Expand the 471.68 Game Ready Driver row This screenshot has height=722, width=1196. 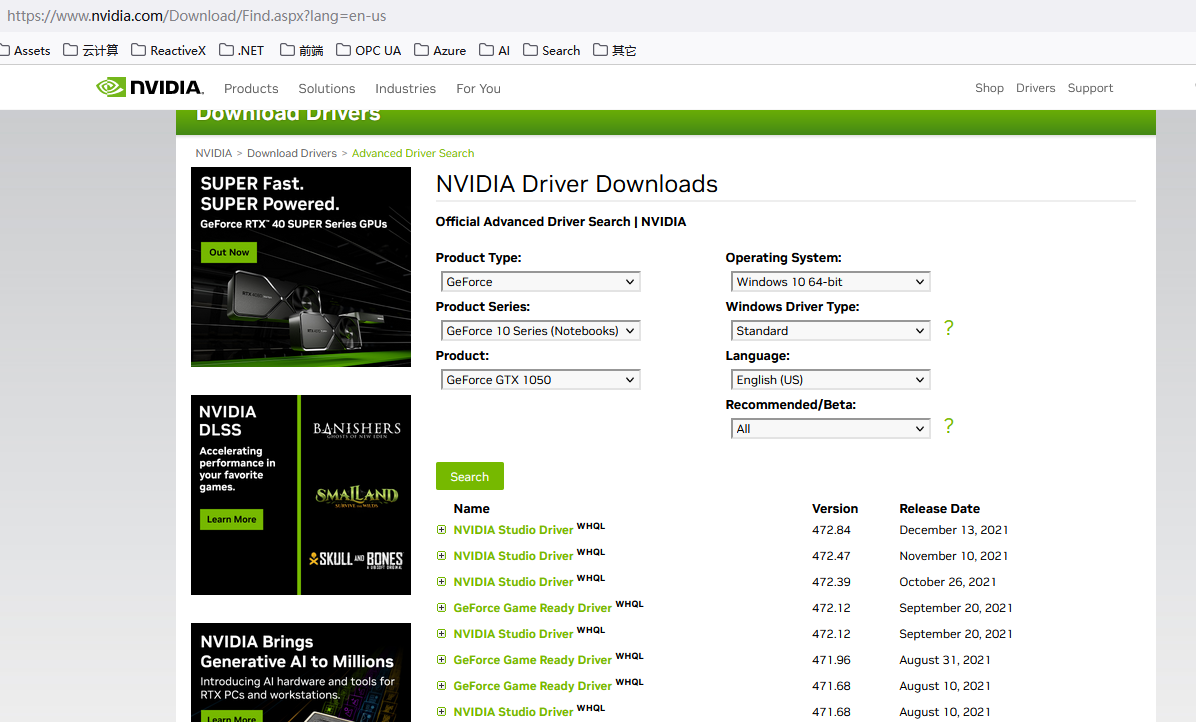[x=442, y=685]
